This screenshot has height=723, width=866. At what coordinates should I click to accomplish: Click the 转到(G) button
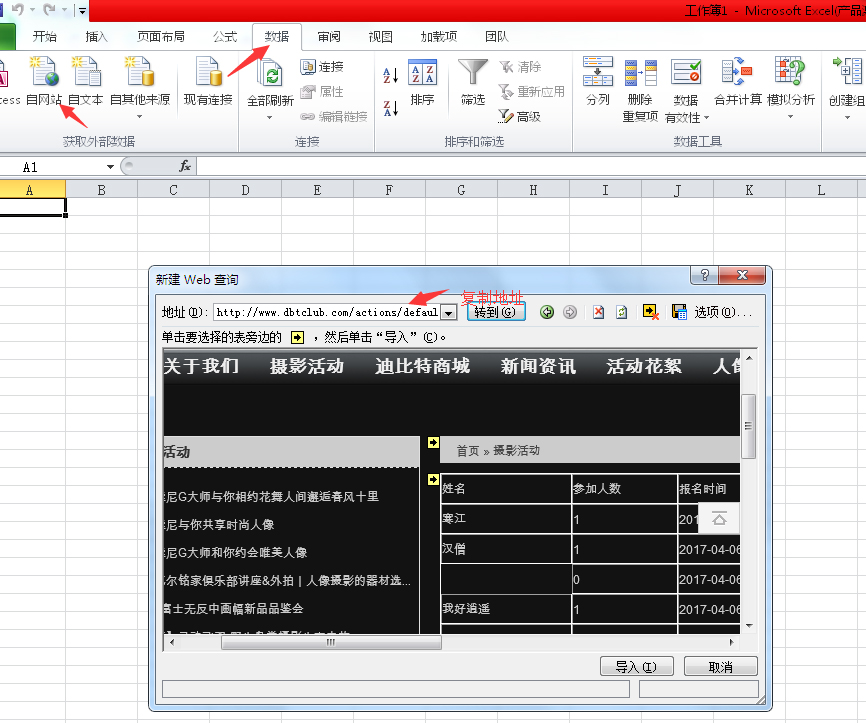496,312
